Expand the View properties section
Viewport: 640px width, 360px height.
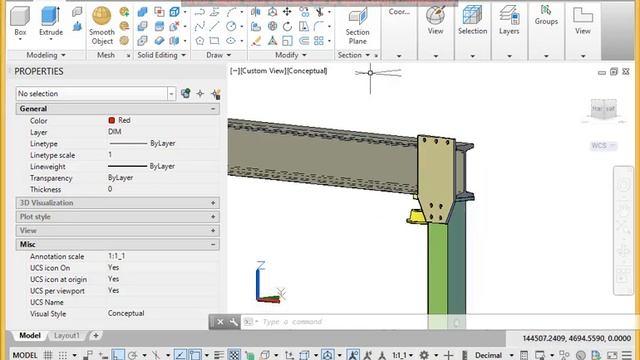(213, 231)
